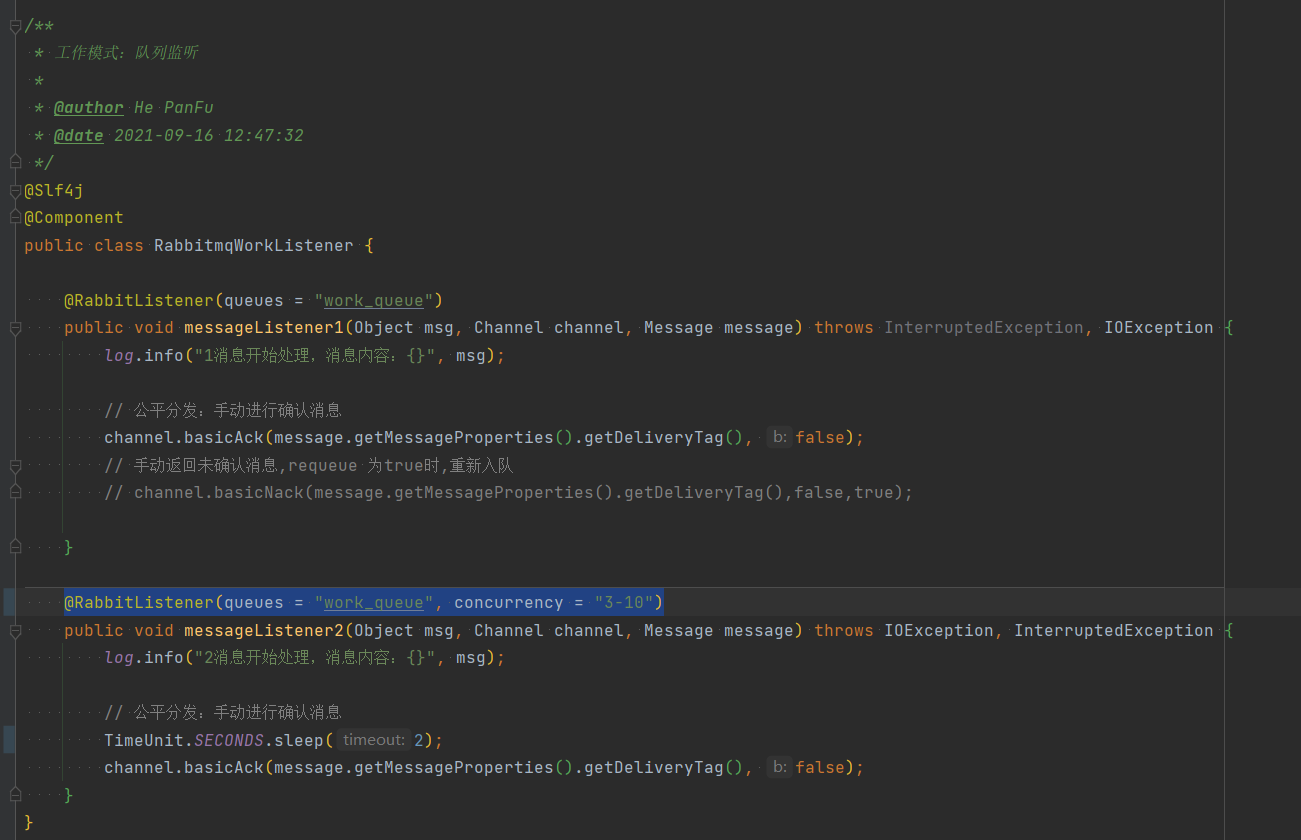Click the "b:" parameter hint in messageListener1's basicAck
The width and height of the screenshot is (1301, 840).
click(779, 437)
